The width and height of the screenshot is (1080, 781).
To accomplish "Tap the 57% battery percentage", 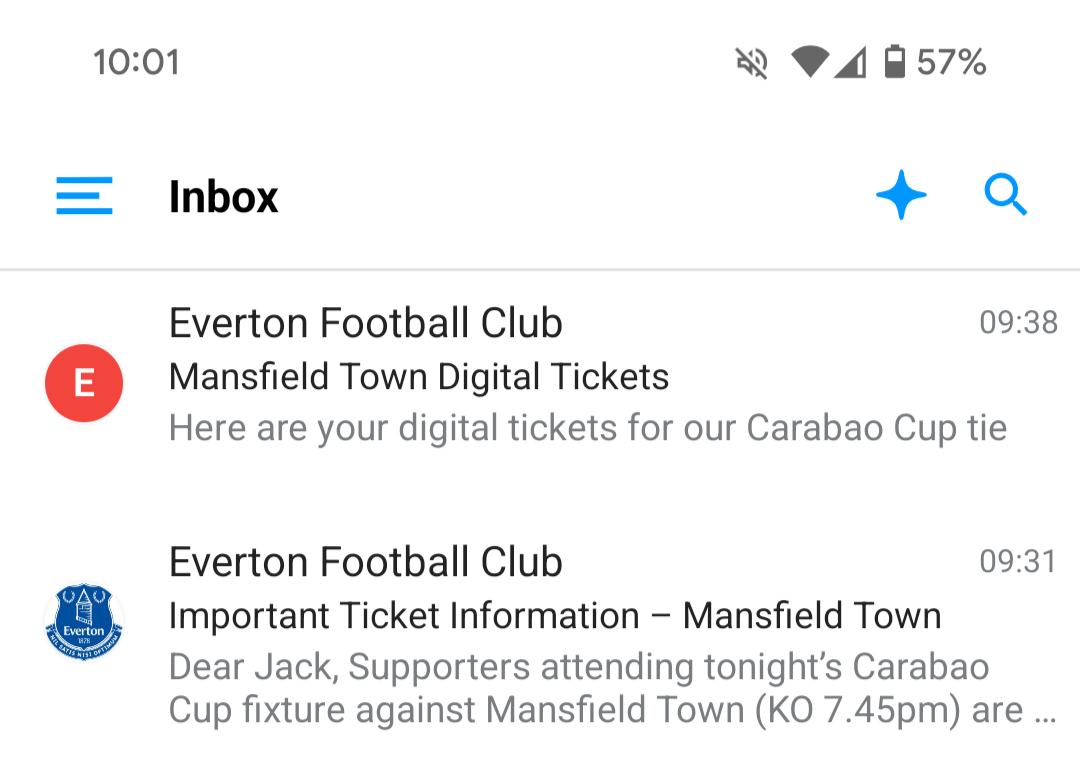I will (x=951, y=63).
